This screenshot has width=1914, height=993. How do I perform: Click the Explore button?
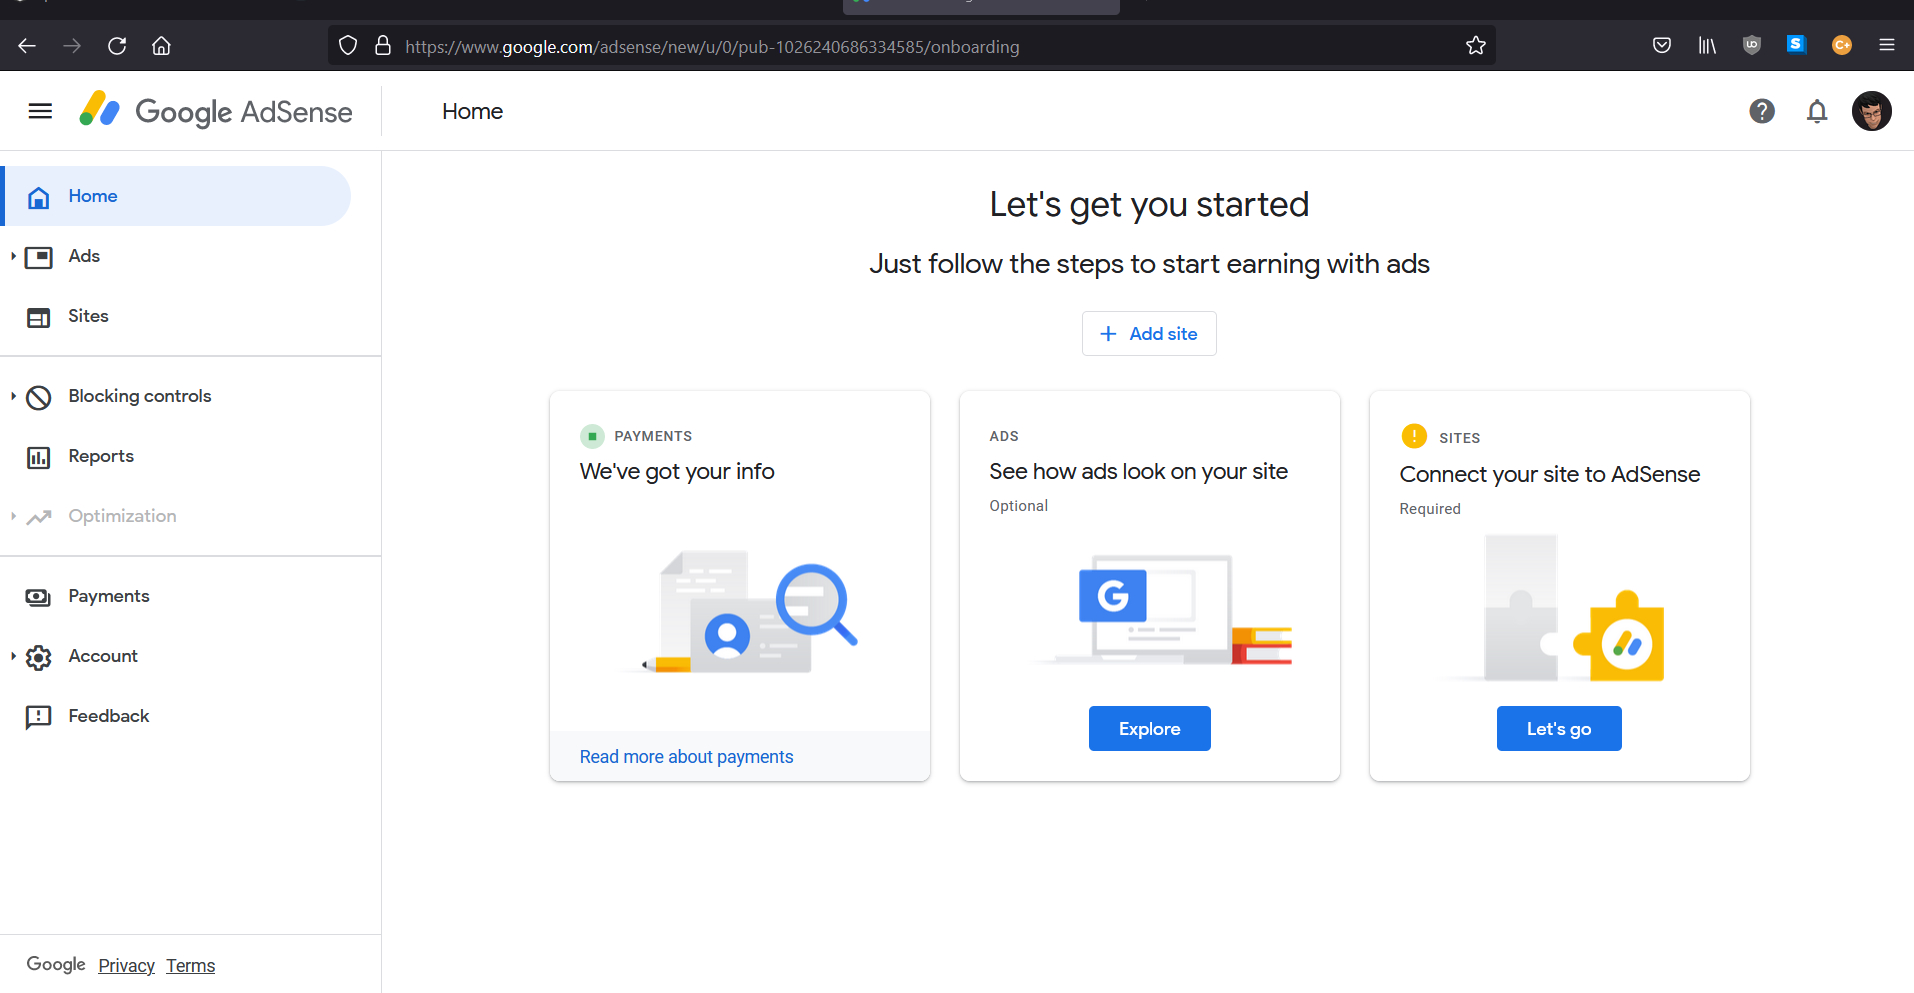pos(1149,729)
